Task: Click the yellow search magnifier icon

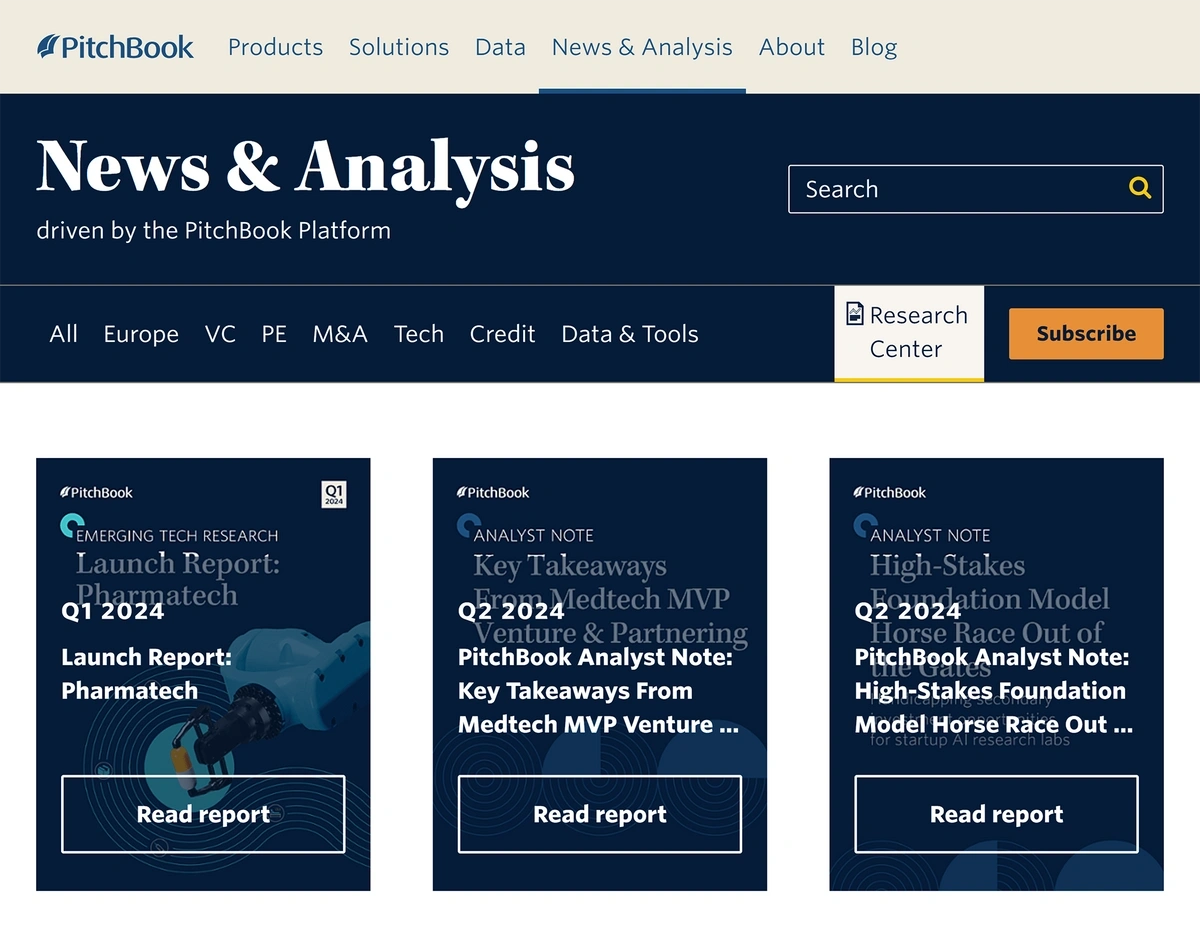Action: [x=1140, y=188]
